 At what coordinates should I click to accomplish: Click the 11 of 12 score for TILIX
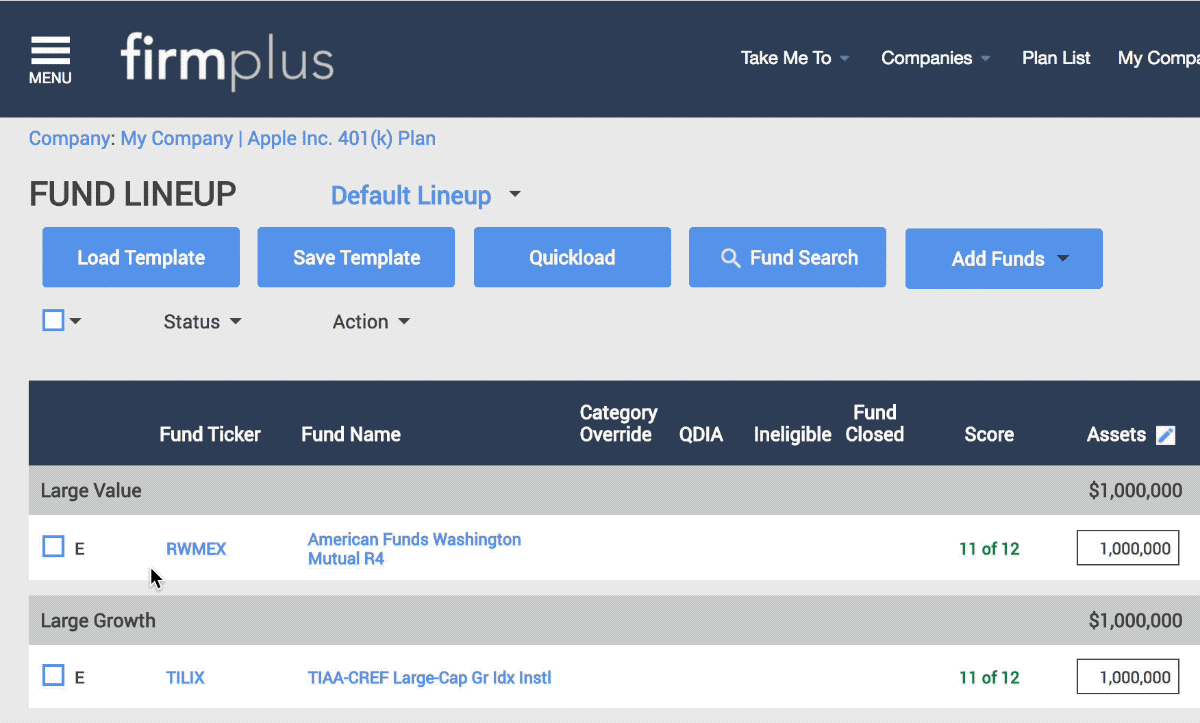989,678
